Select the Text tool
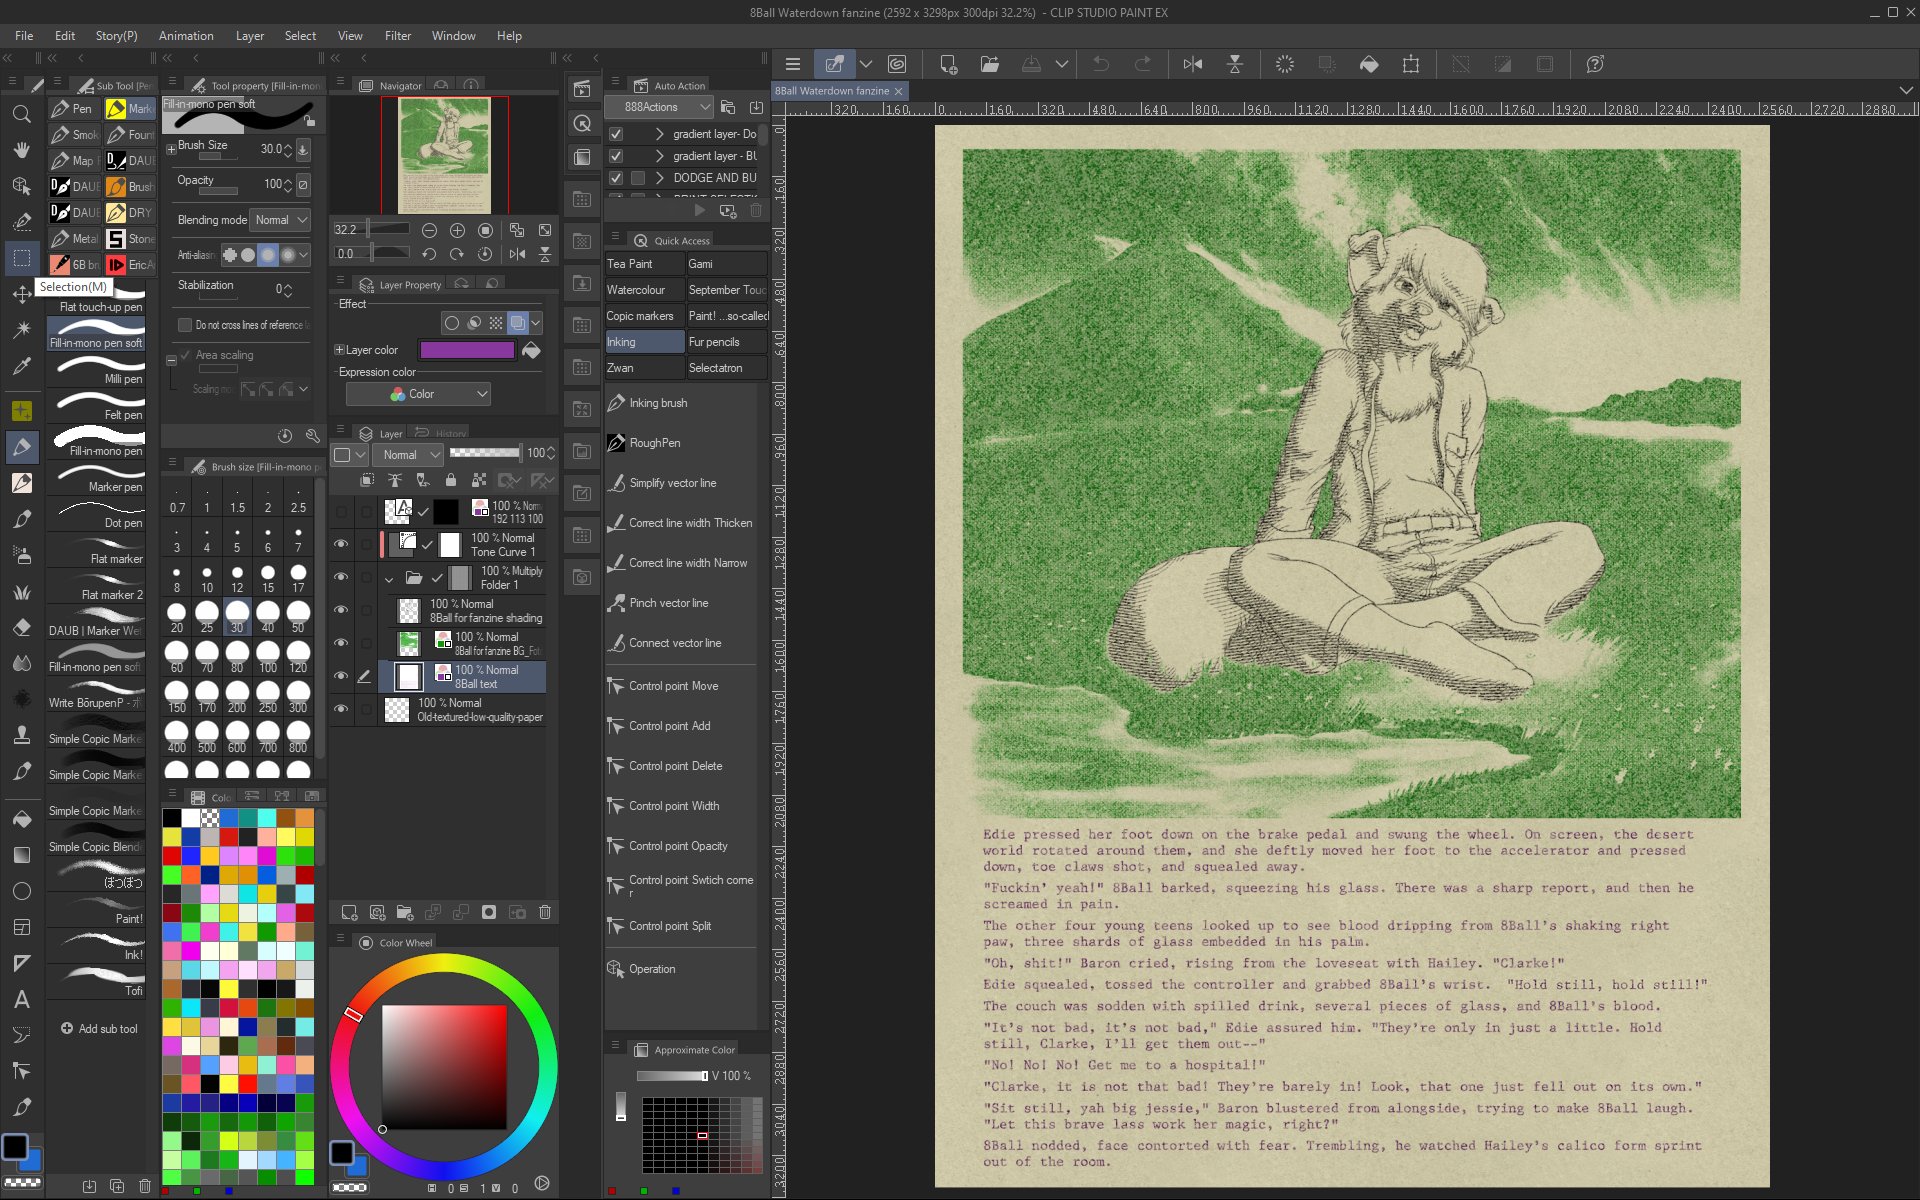 tap(21, 999)
